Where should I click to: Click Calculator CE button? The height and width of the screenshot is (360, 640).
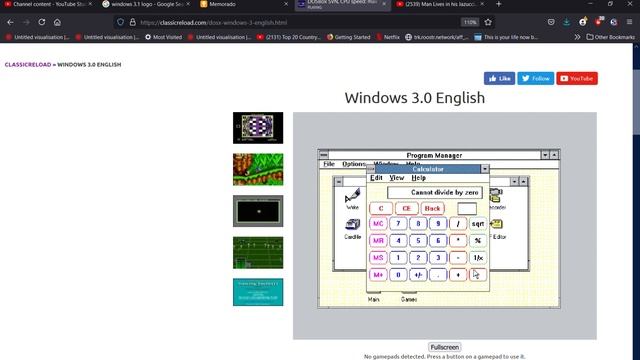point(406,209)
